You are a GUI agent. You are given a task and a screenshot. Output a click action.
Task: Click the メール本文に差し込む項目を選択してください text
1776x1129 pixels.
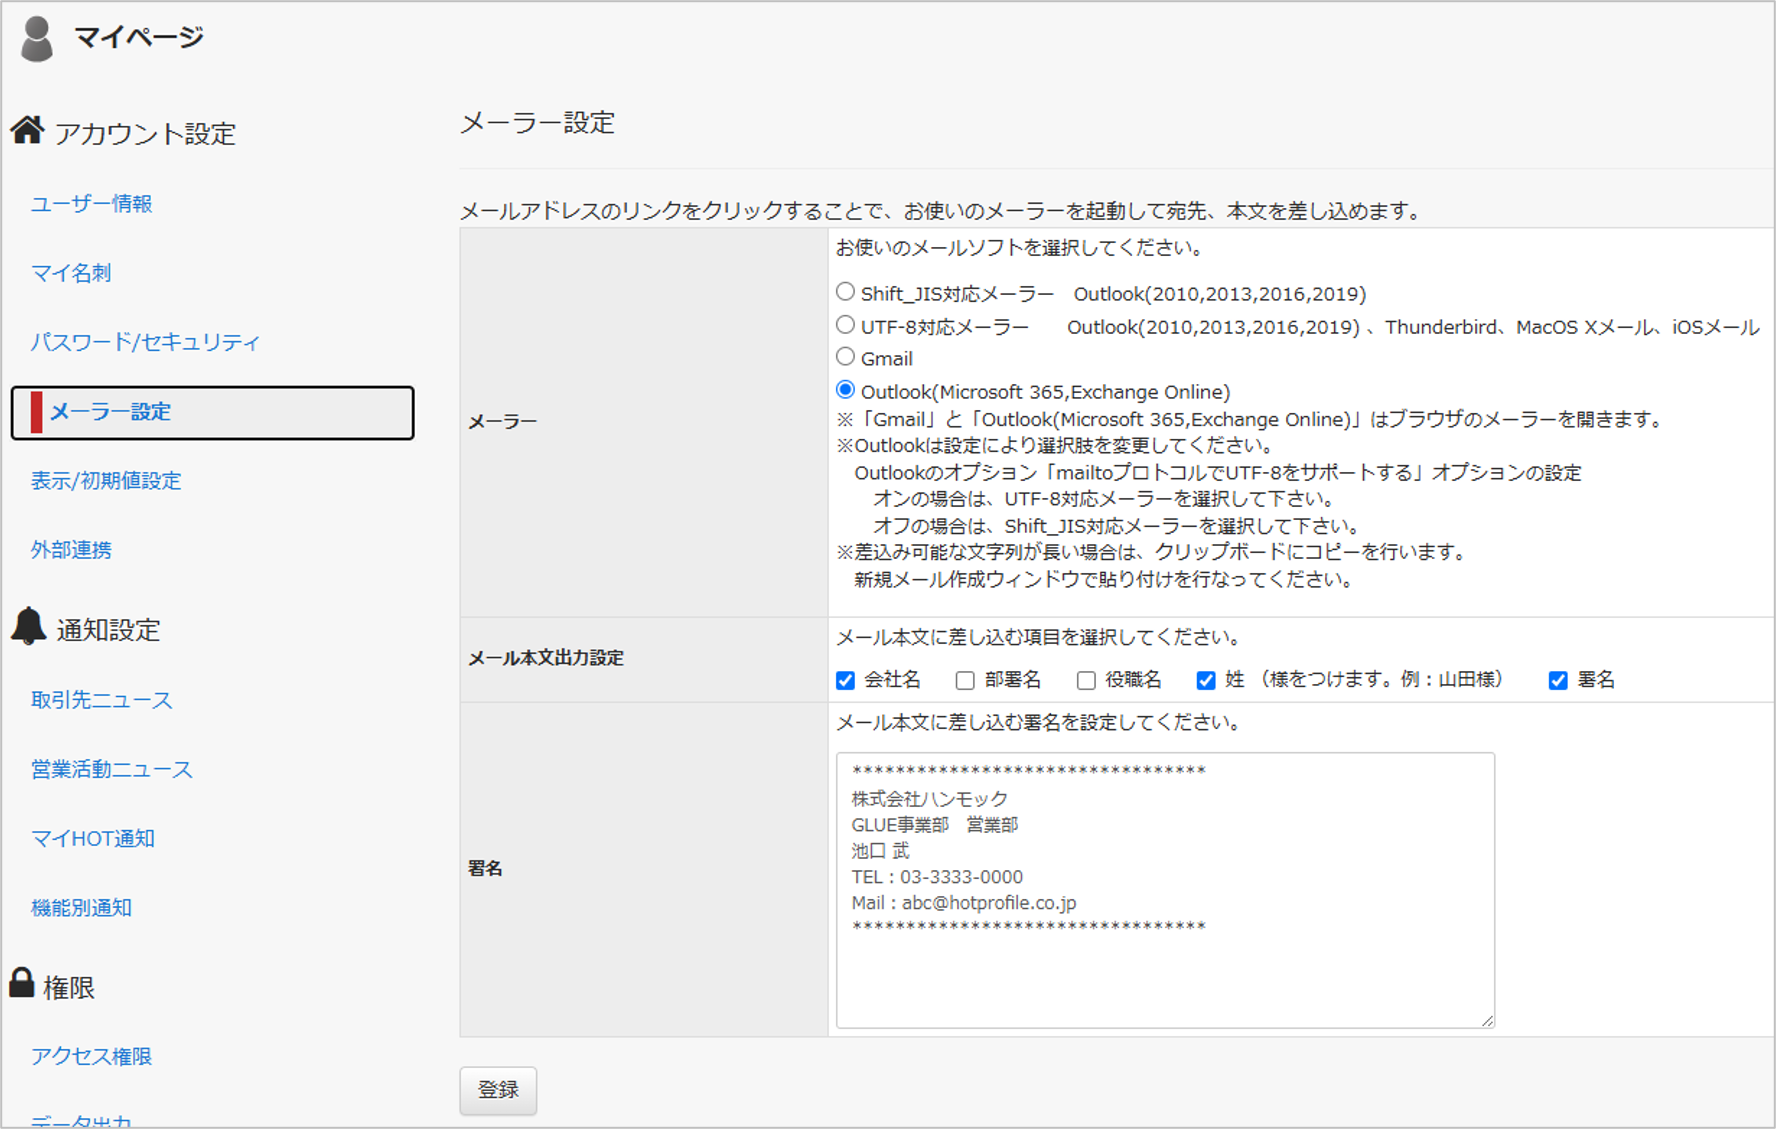[1038, 638]
